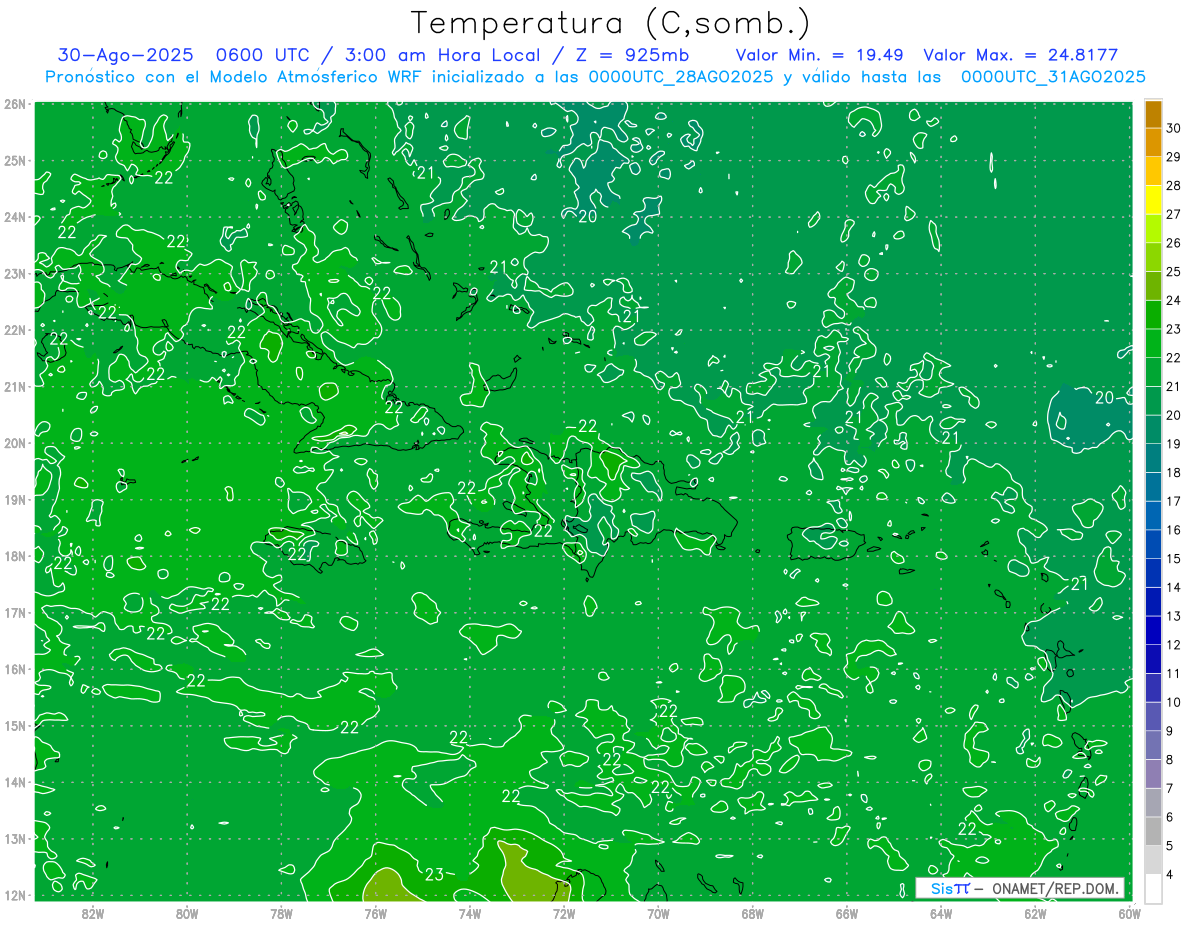Click the "68W" longitude label
The height and width of the screenshot is (927, 1200).
[752, 913]
